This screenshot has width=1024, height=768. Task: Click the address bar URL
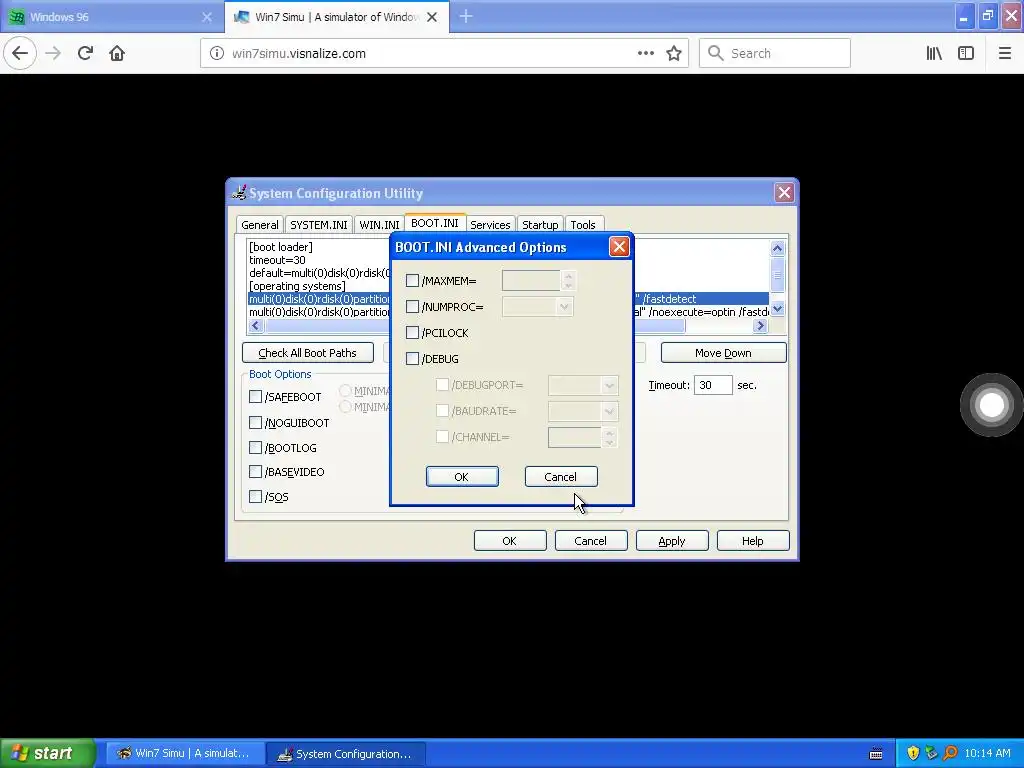(298, 54)
